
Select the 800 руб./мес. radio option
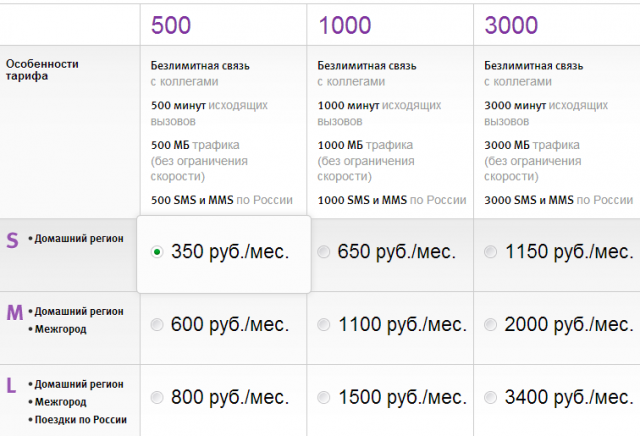[157, 399]
